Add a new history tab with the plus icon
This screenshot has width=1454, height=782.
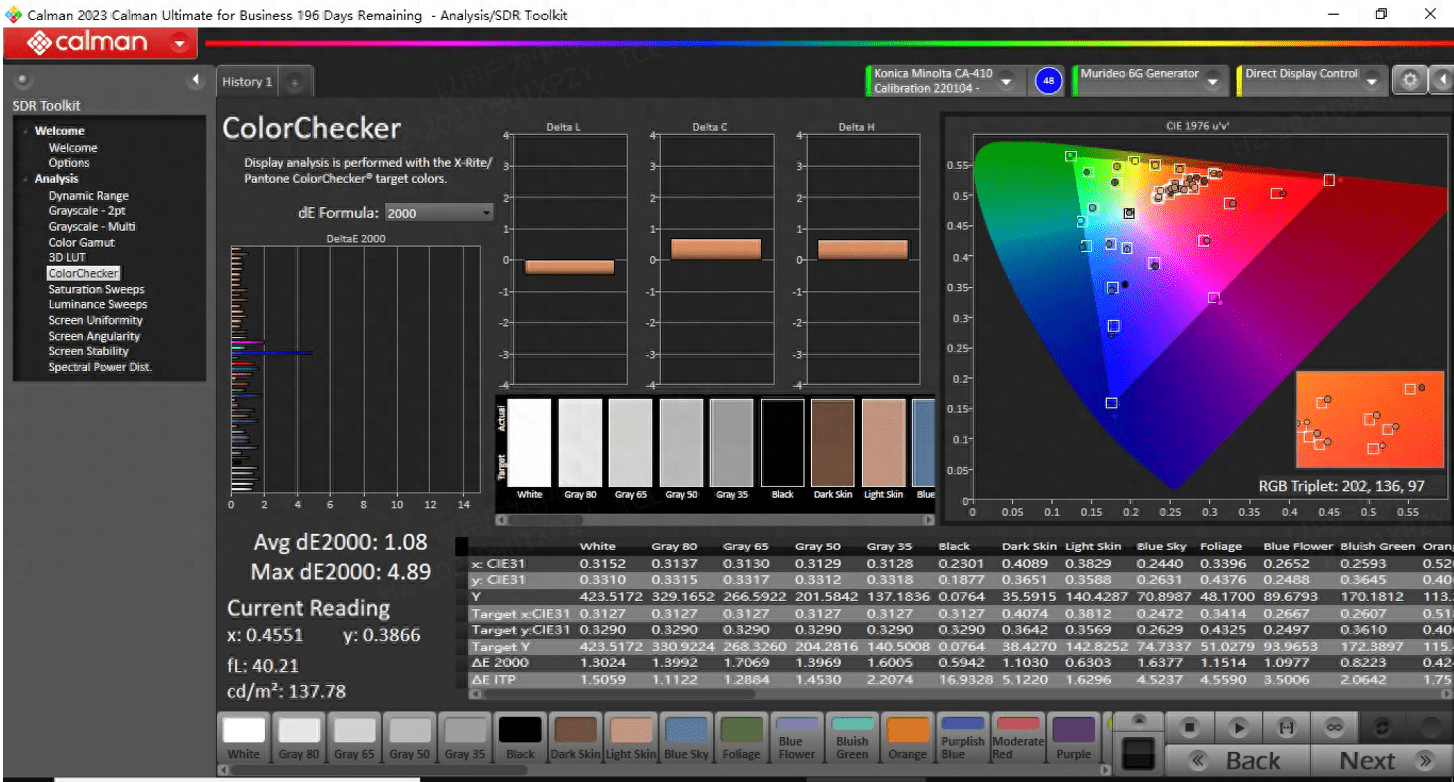(294, 83)
